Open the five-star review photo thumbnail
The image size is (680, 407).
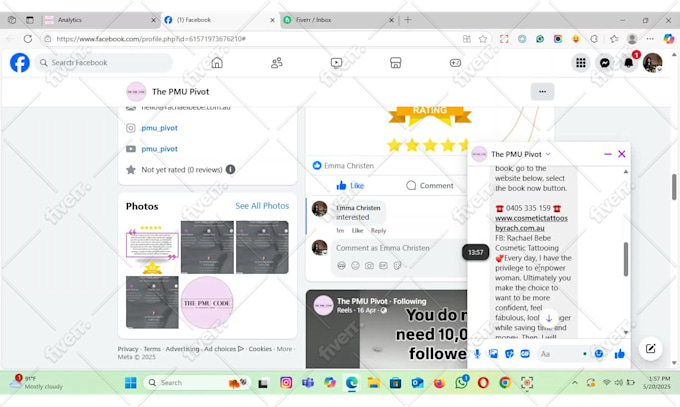coord(152,247)
